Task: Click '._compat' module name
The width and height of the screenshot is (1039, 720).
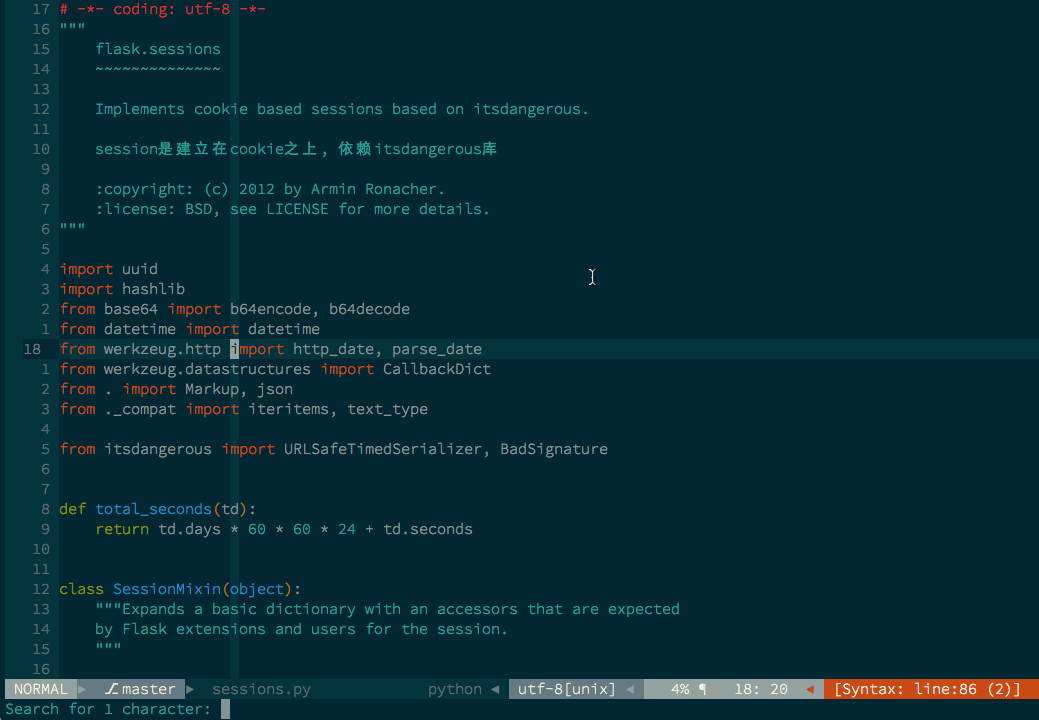Action: click(x=140, y=409)
